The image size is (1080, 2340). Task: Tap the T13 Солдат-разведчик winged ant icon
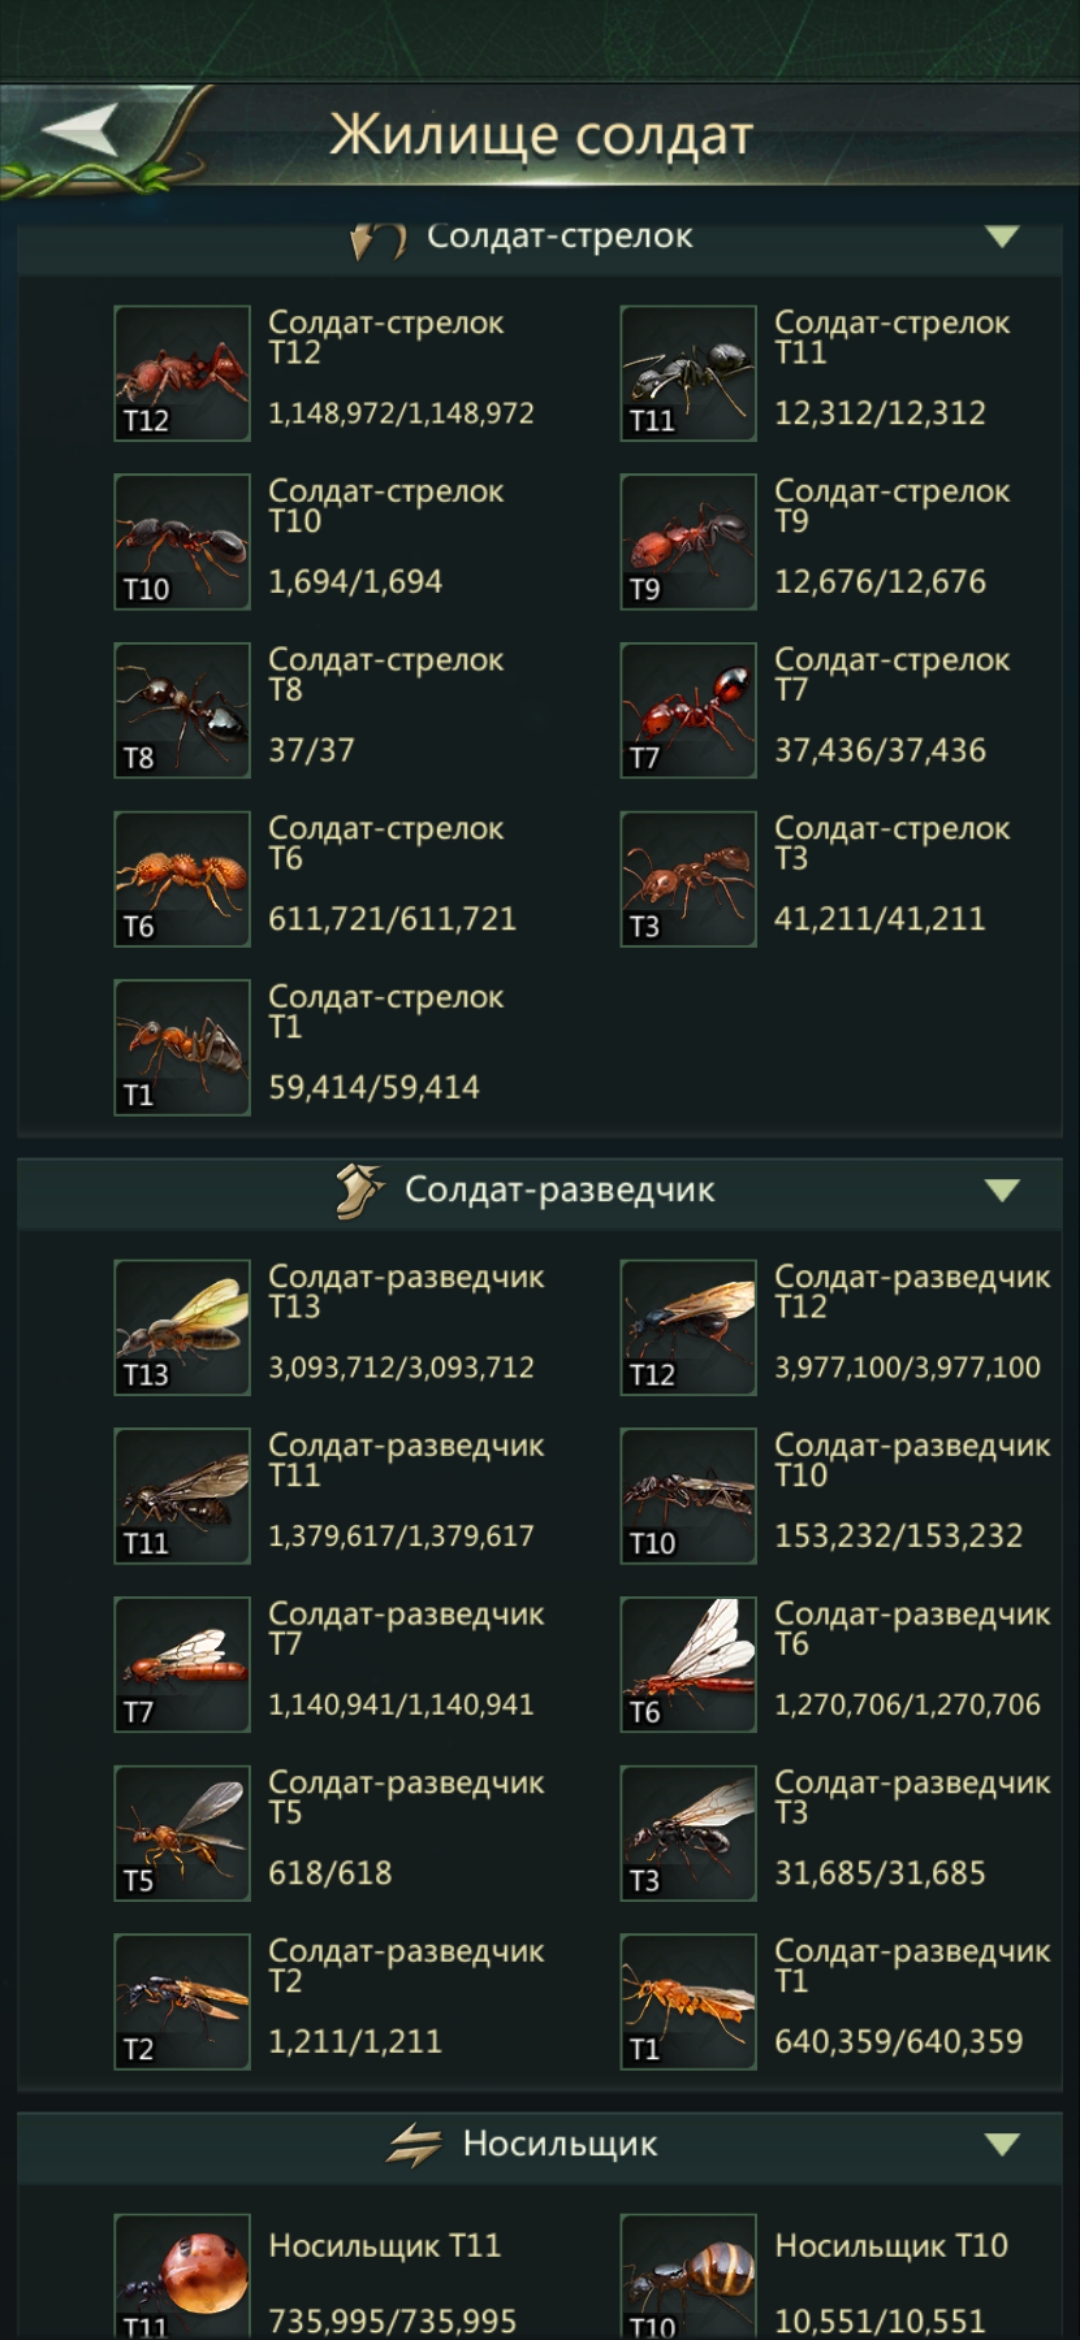[x=182, y=1327]
